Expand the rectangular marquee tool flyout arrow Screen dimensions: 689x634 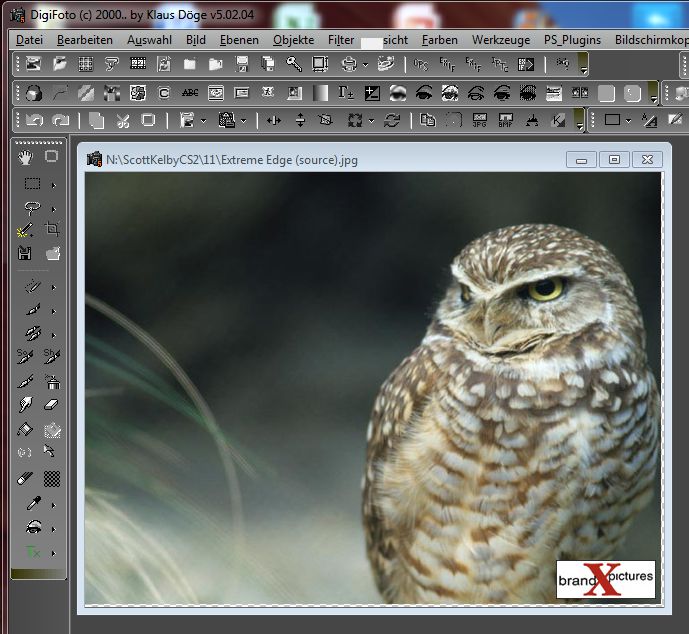53,184
